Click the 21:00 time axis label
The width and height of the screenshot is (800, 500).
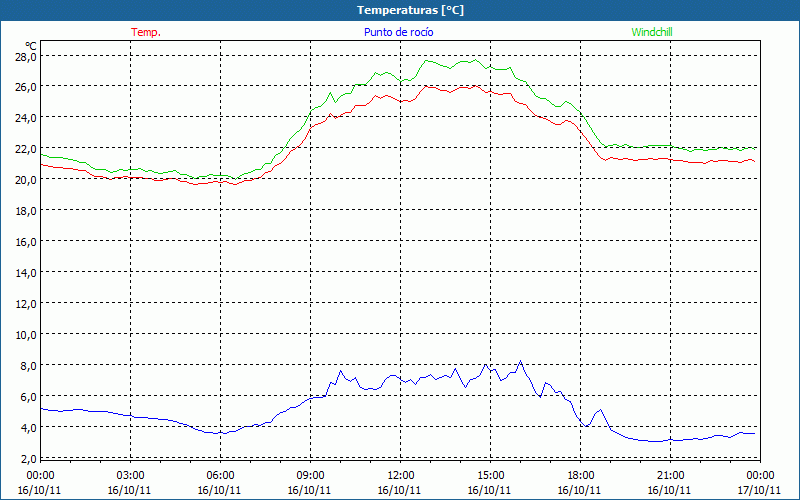670,476
